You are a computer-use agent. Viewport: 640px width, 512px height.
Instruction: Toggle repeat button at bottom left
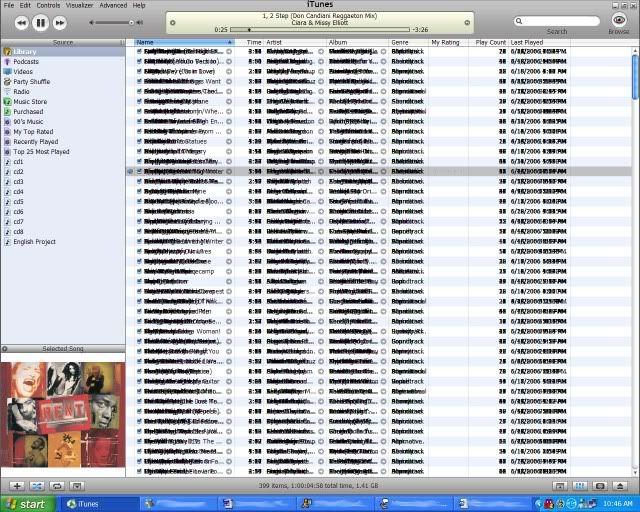(x=57, y=486)
